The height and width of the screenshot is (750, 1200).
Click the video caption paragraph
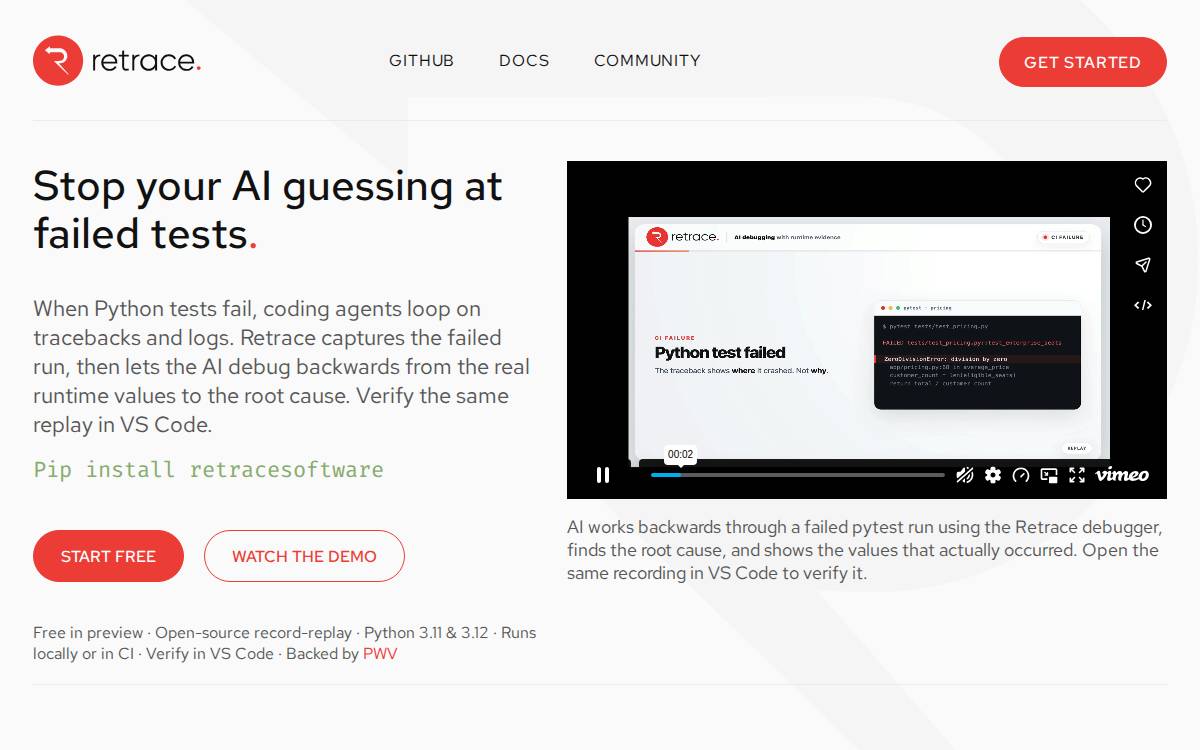coord(866,550)
